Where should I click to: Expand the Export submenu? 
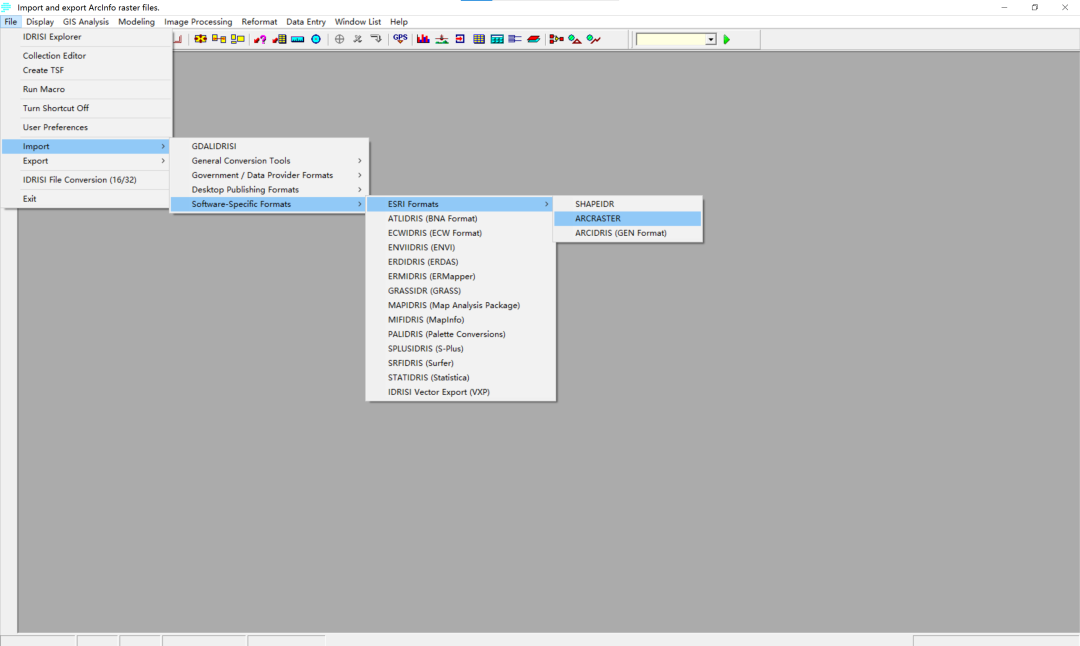click(86, 160)
